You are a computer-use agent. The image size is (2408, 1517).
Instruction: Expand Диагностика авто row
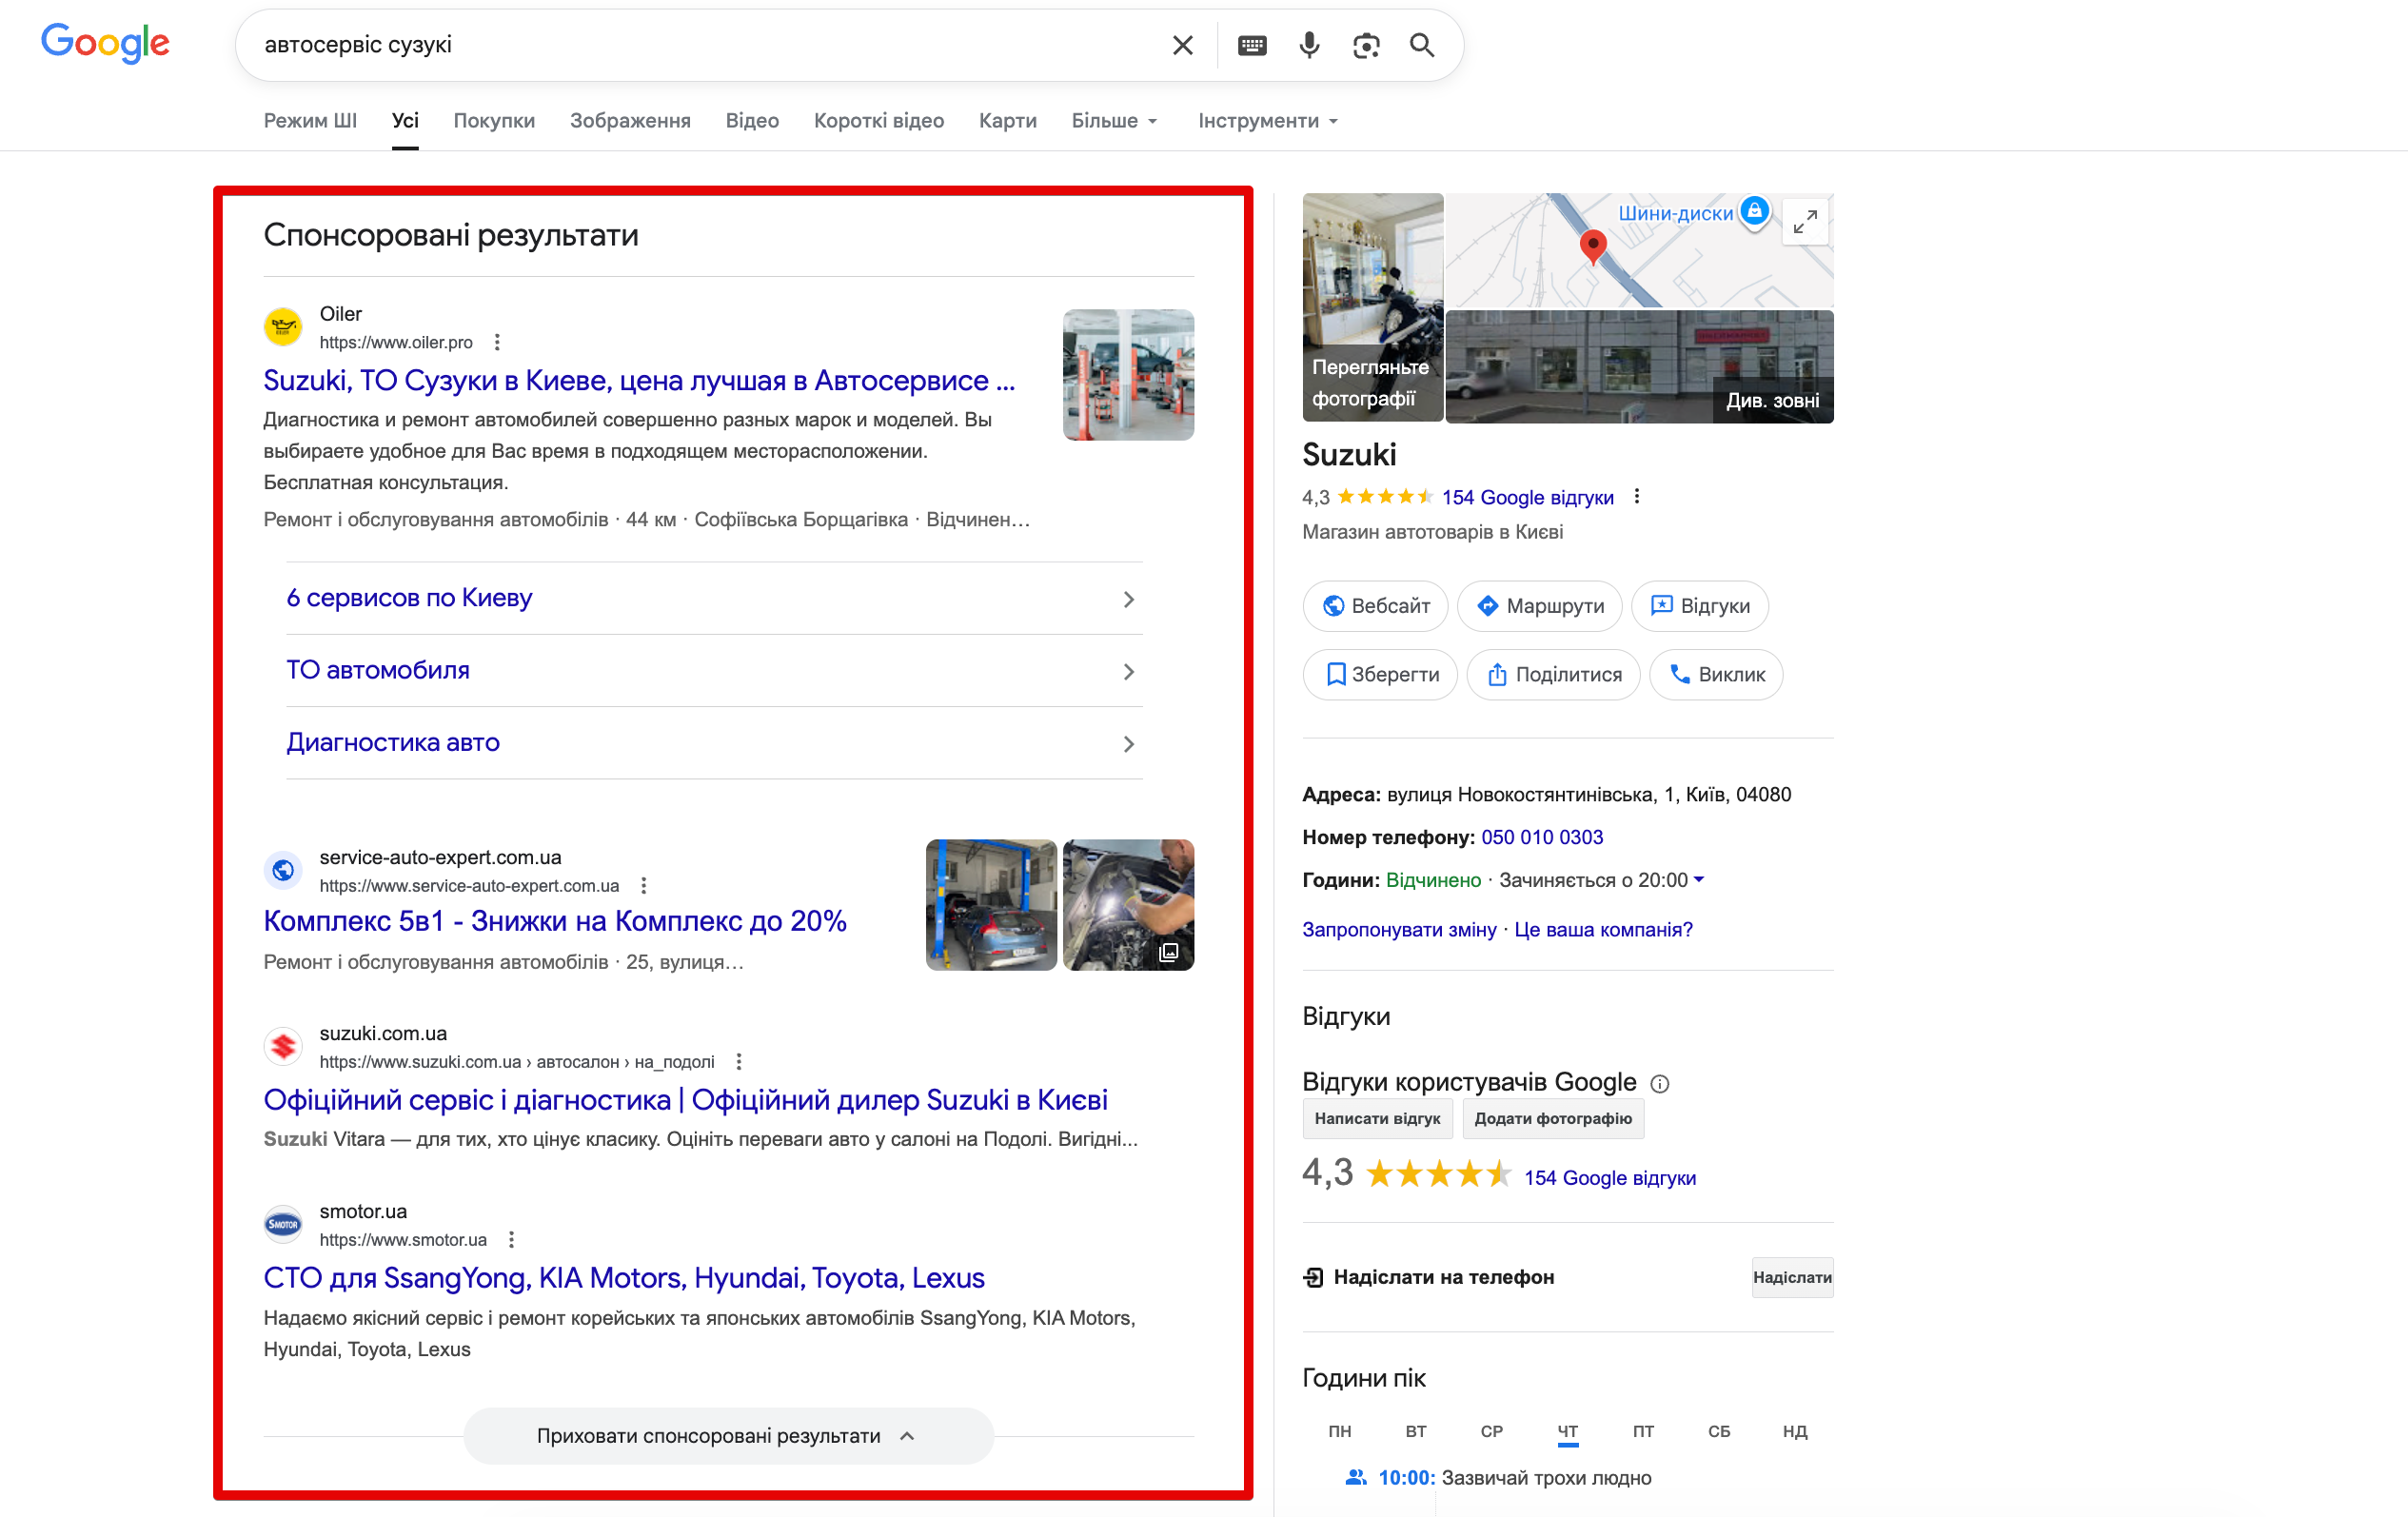point(714,743)
